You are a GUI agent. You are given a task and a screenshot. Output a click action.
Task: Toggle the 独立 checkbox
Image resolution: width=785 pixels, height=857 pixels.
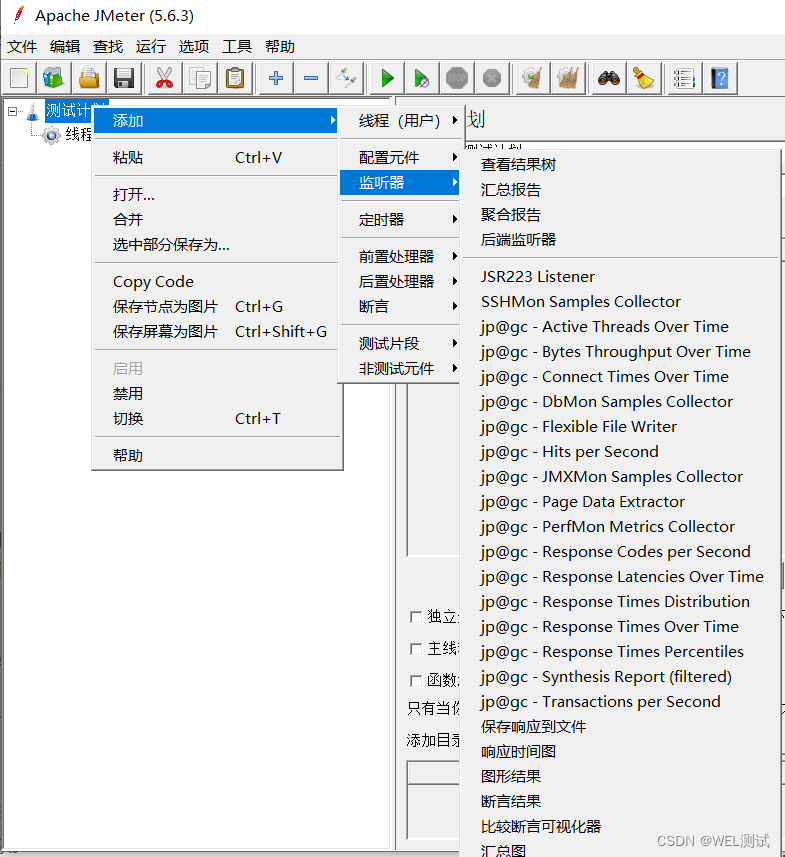(415, 617)
